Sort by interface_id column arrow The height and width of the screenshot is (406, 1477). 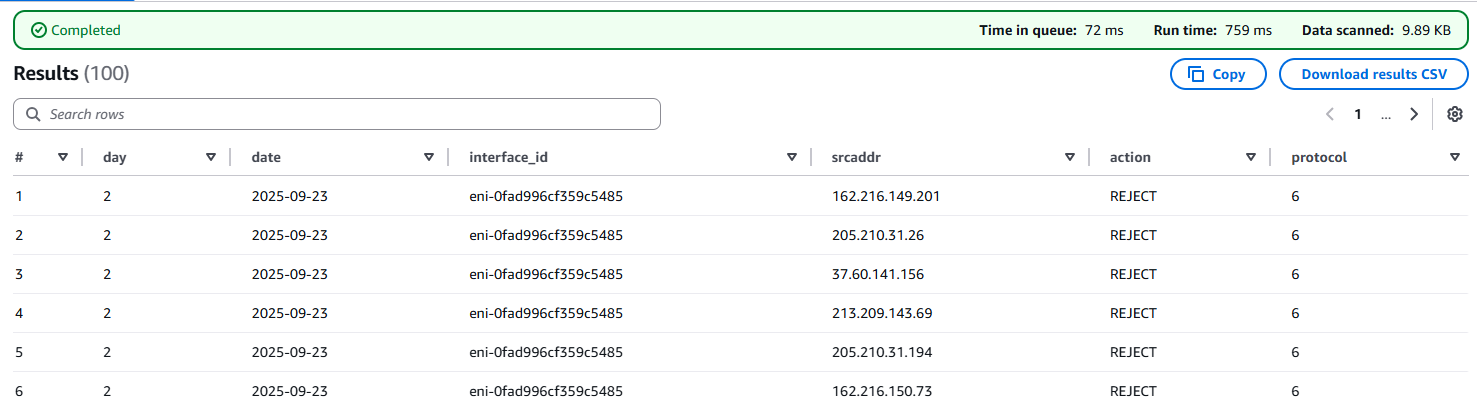(792, 157)
